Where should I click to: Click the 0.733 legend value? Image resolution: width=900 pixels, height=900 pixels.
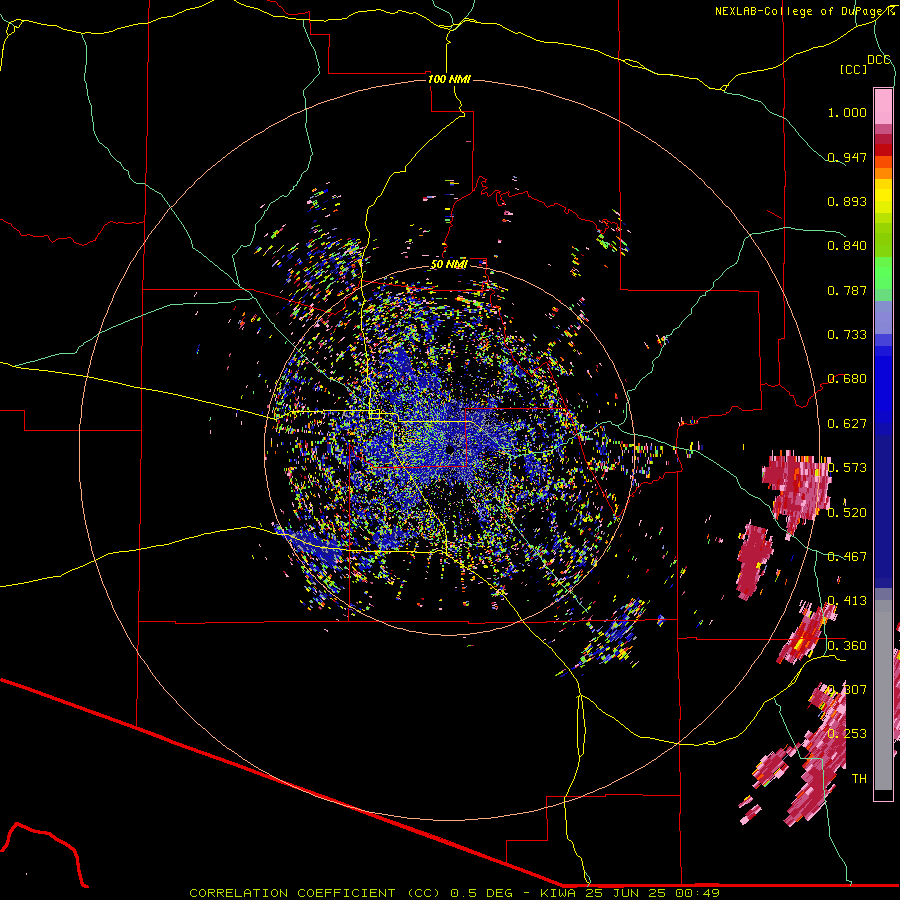pyautogui.click(x=847, y=335)
